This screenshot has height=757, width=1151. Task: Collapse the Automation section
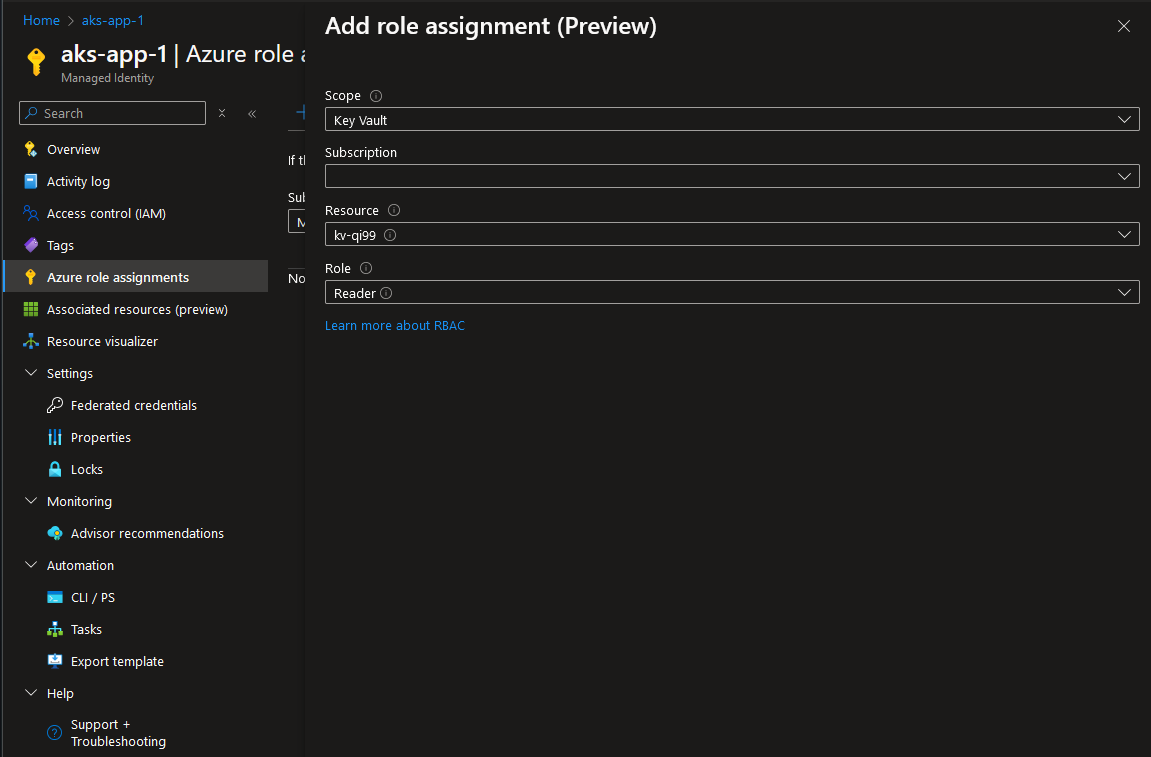30,565
